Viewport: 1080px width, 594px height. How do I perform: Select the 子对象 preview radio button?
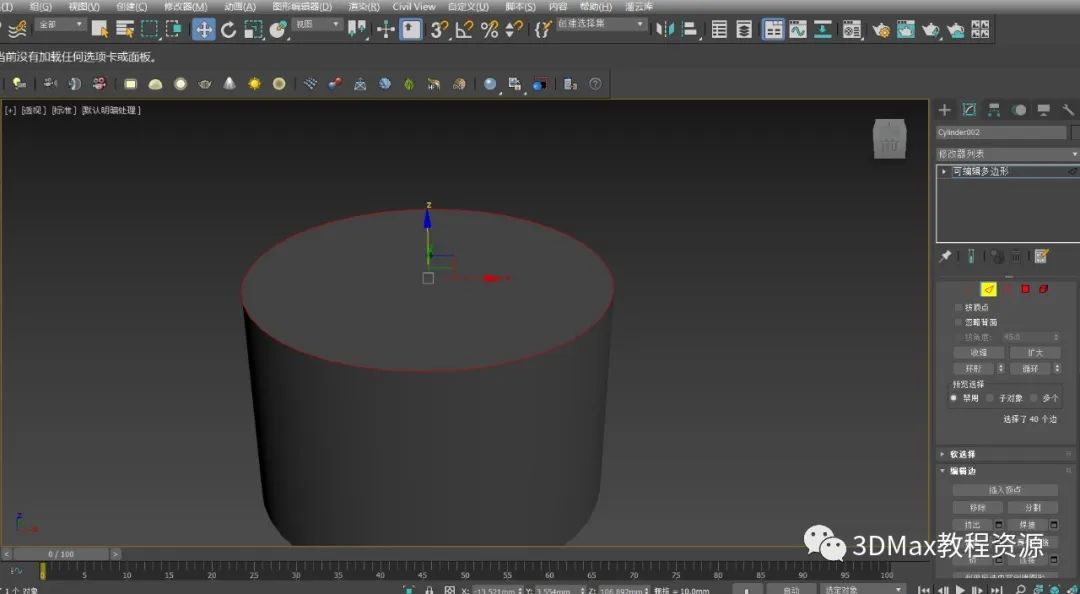pos(990,398)
